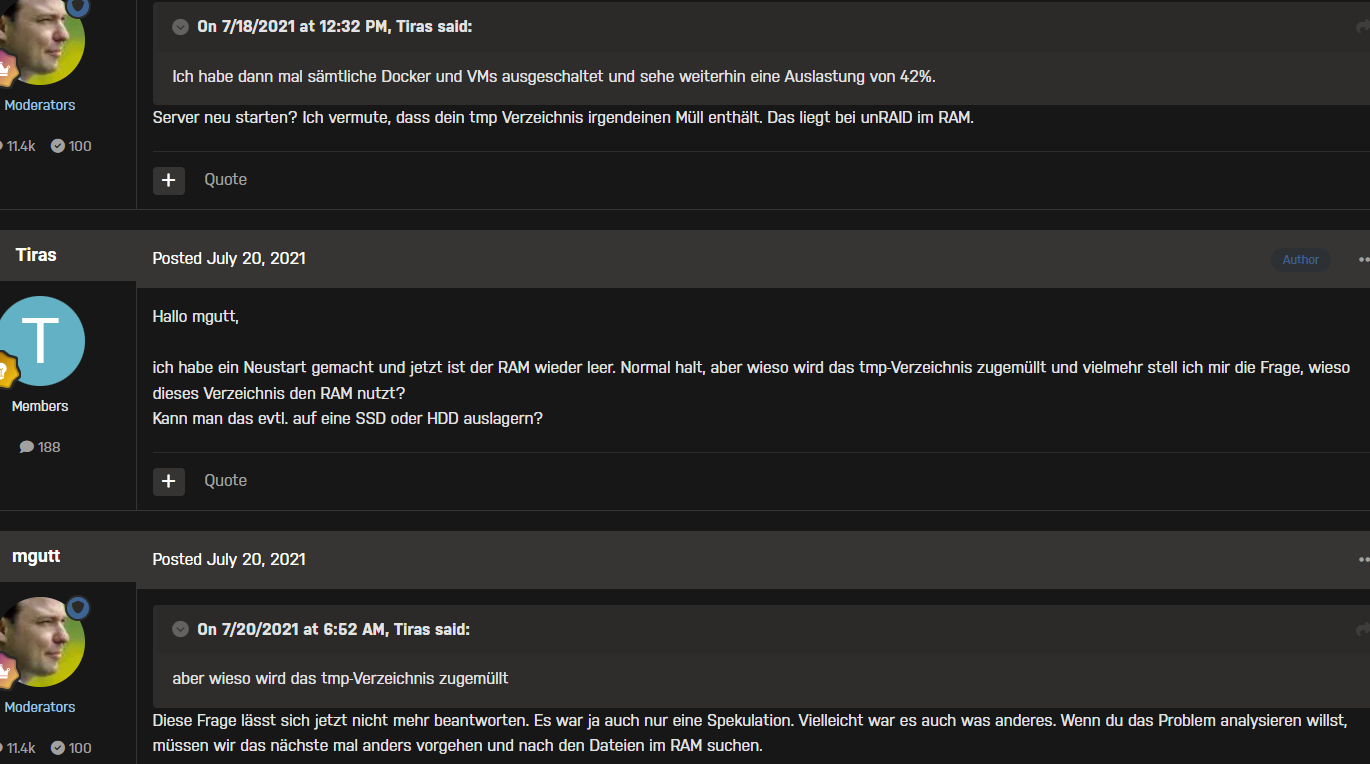Click the Author badge on Tiras's post
This screenshot has height=764, width=1370.
(1300, 260)
